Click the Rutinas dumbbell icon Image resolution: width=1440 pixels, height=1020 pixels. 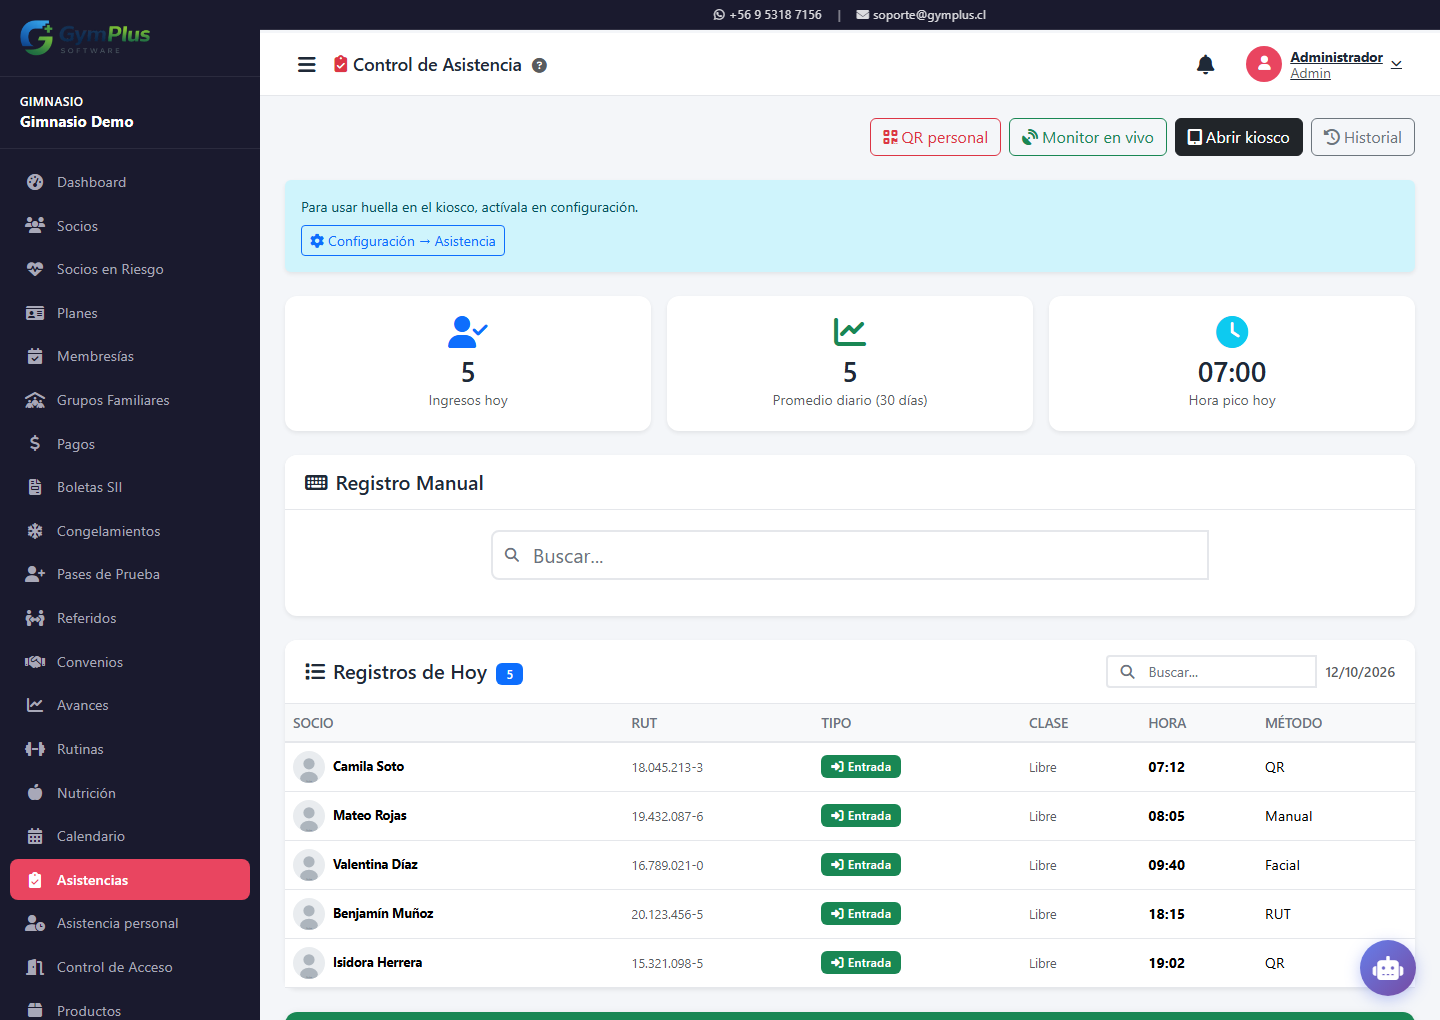tap(35, 749)
